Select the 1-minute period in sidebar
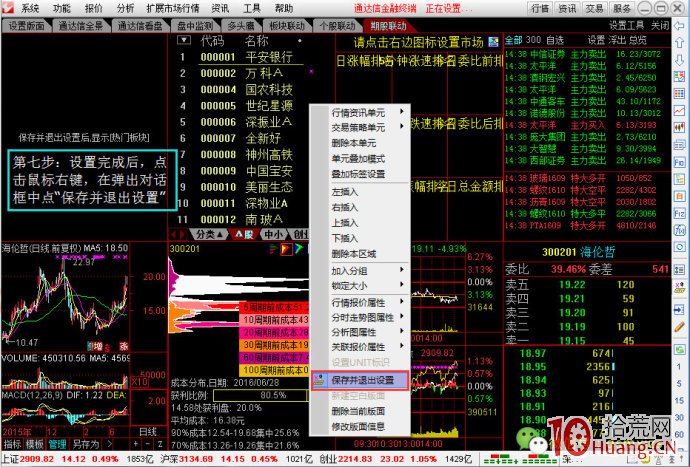 coord(679,367)
